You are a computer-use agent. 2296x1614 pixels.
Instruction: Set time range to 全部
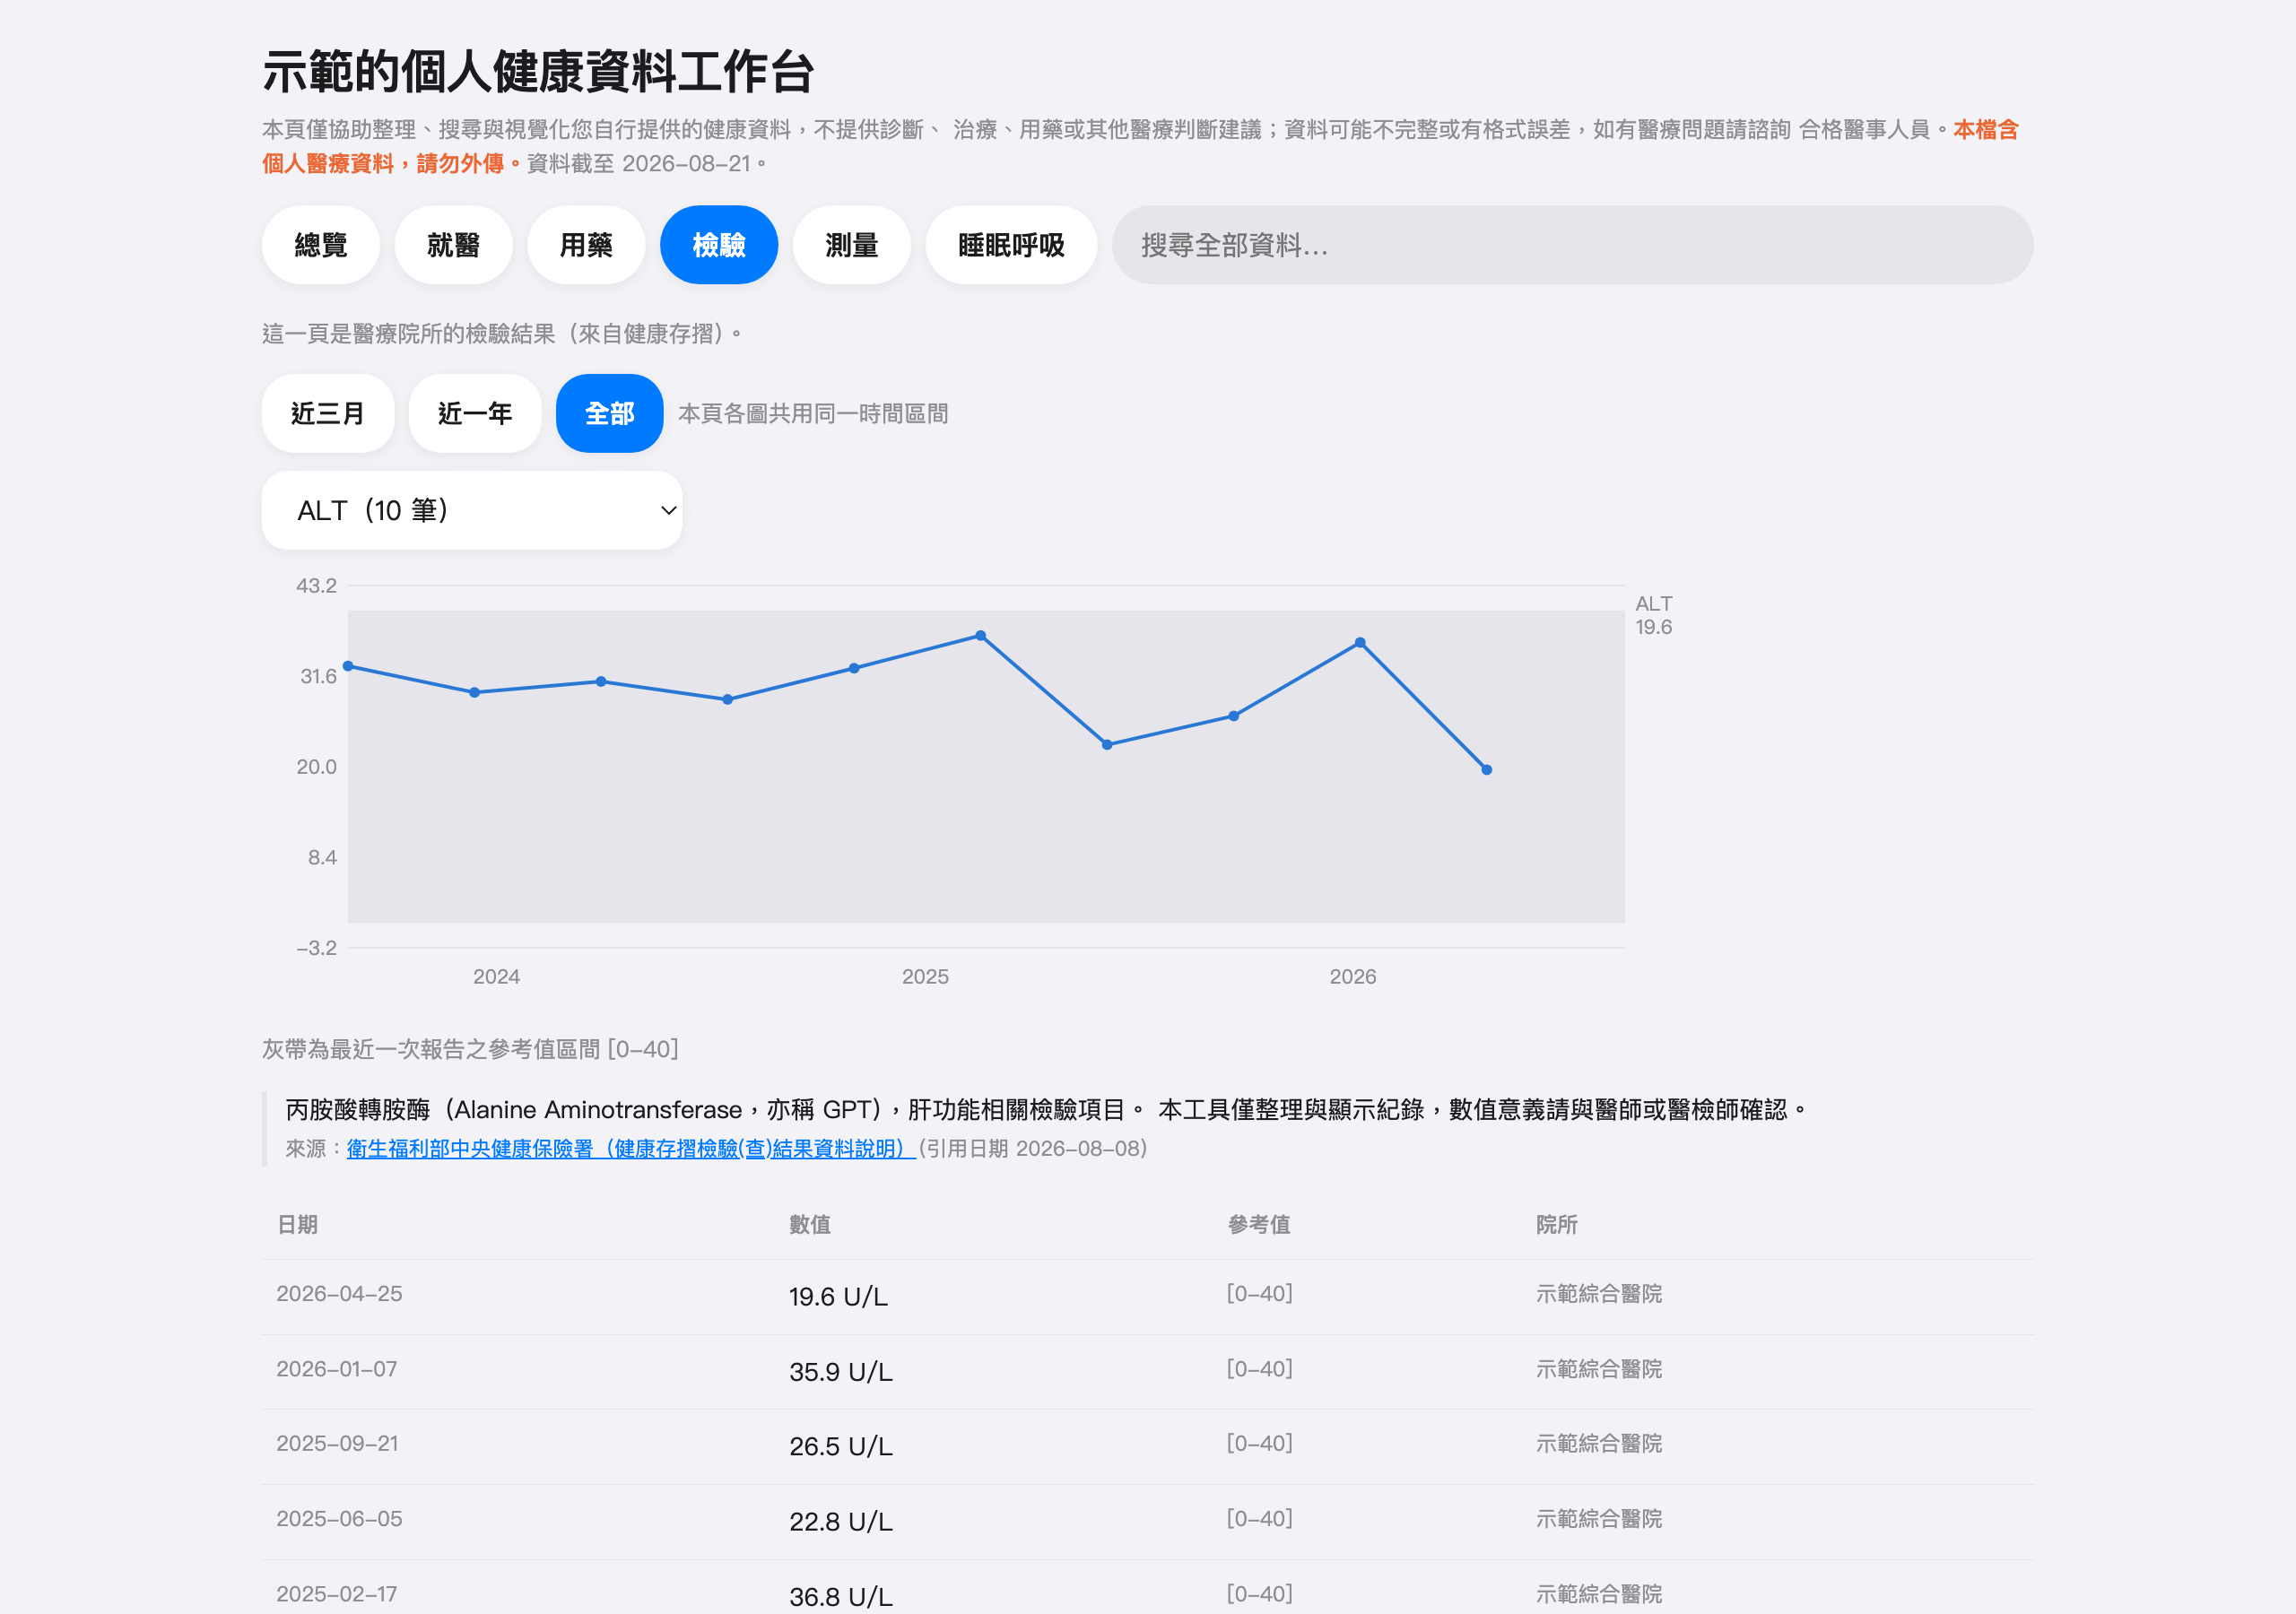point(609,413)
